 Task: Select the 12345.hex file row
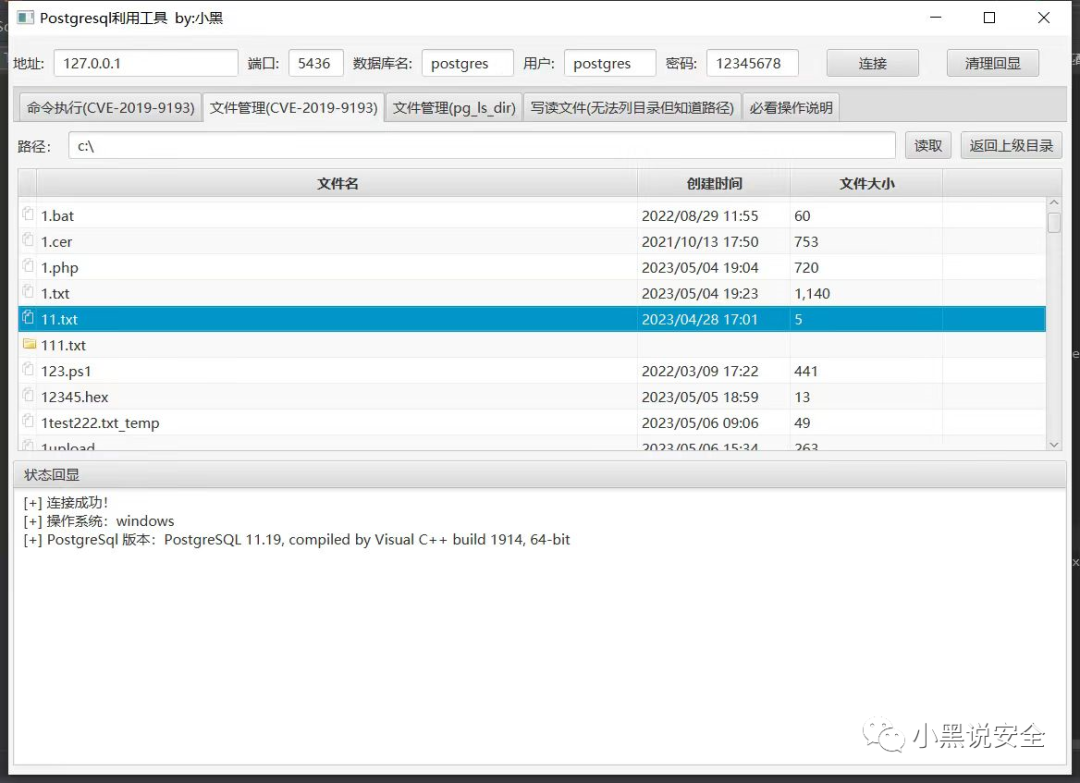tap(532, 397)
